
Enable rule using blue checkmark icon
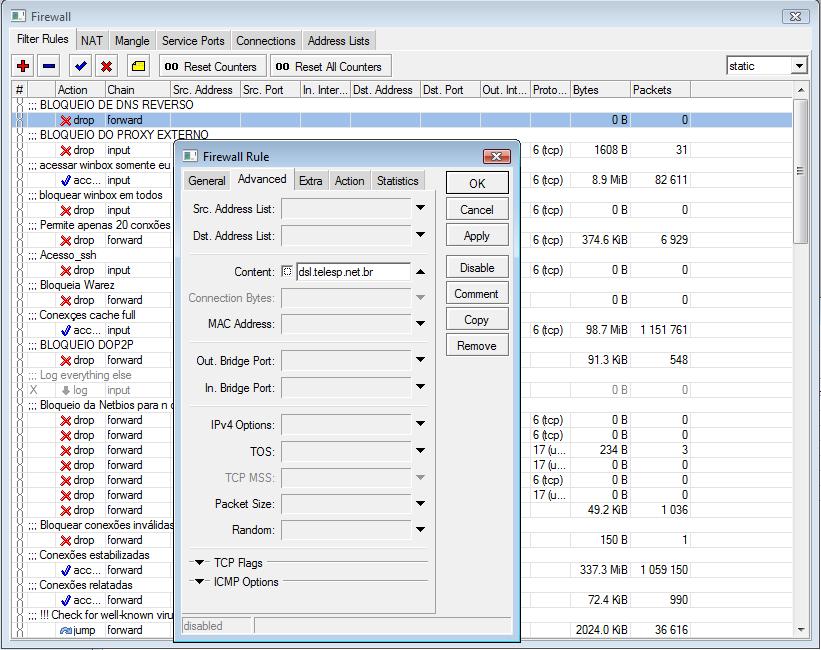coord(81,66)
